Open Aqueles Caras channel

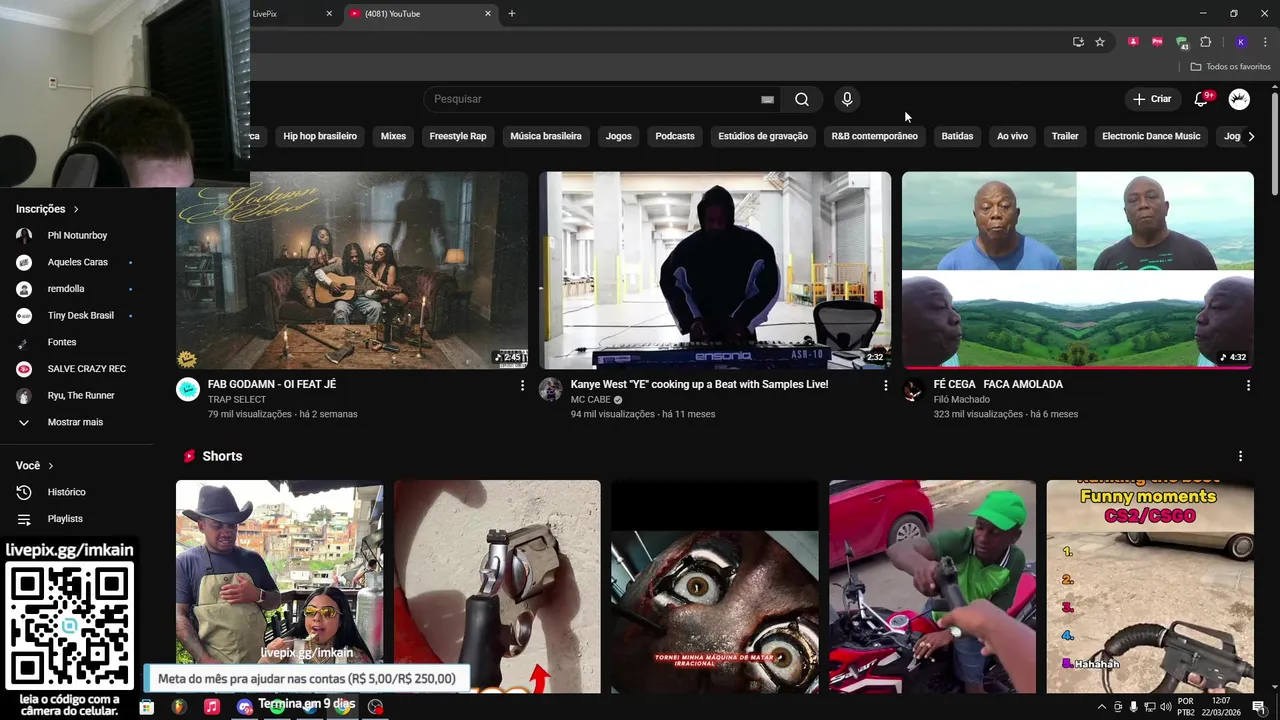[76, 262]
